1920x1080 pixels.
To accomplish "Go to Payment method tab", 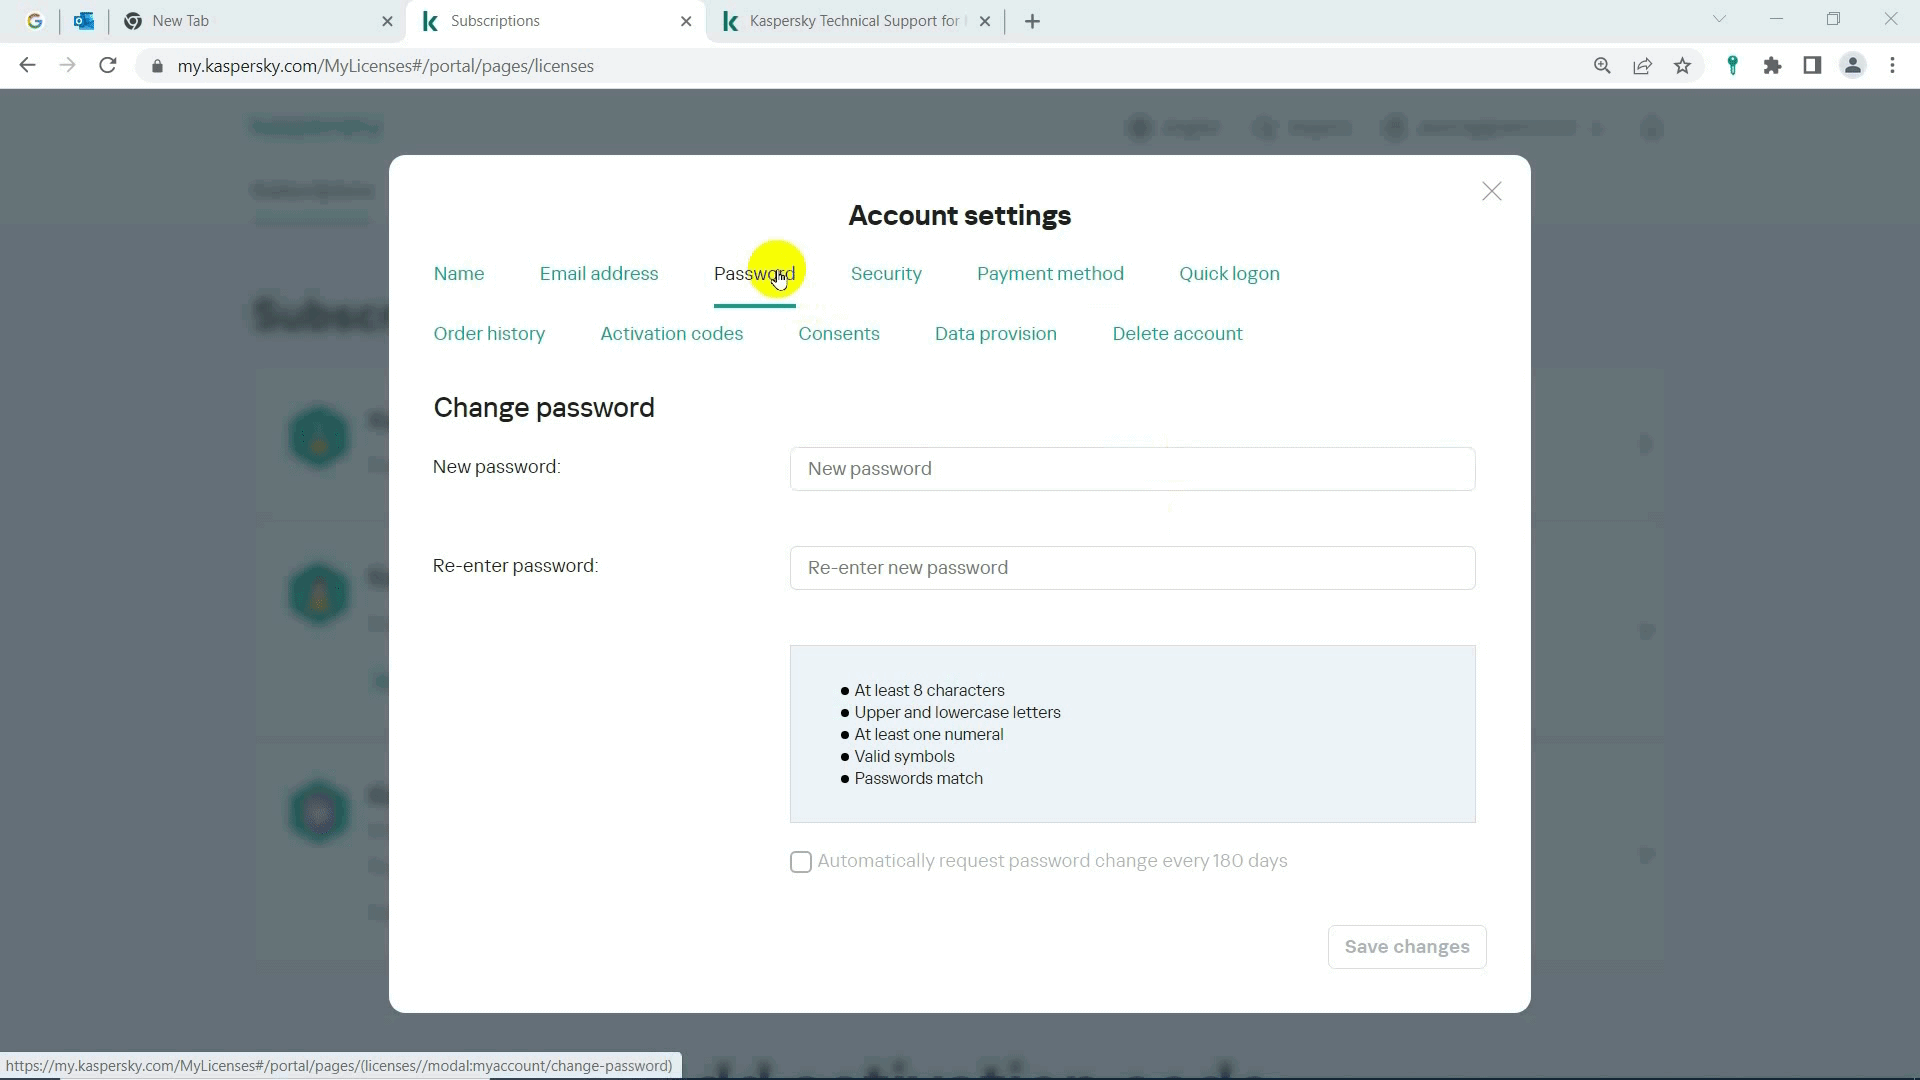I will (x=1050, y=274).
